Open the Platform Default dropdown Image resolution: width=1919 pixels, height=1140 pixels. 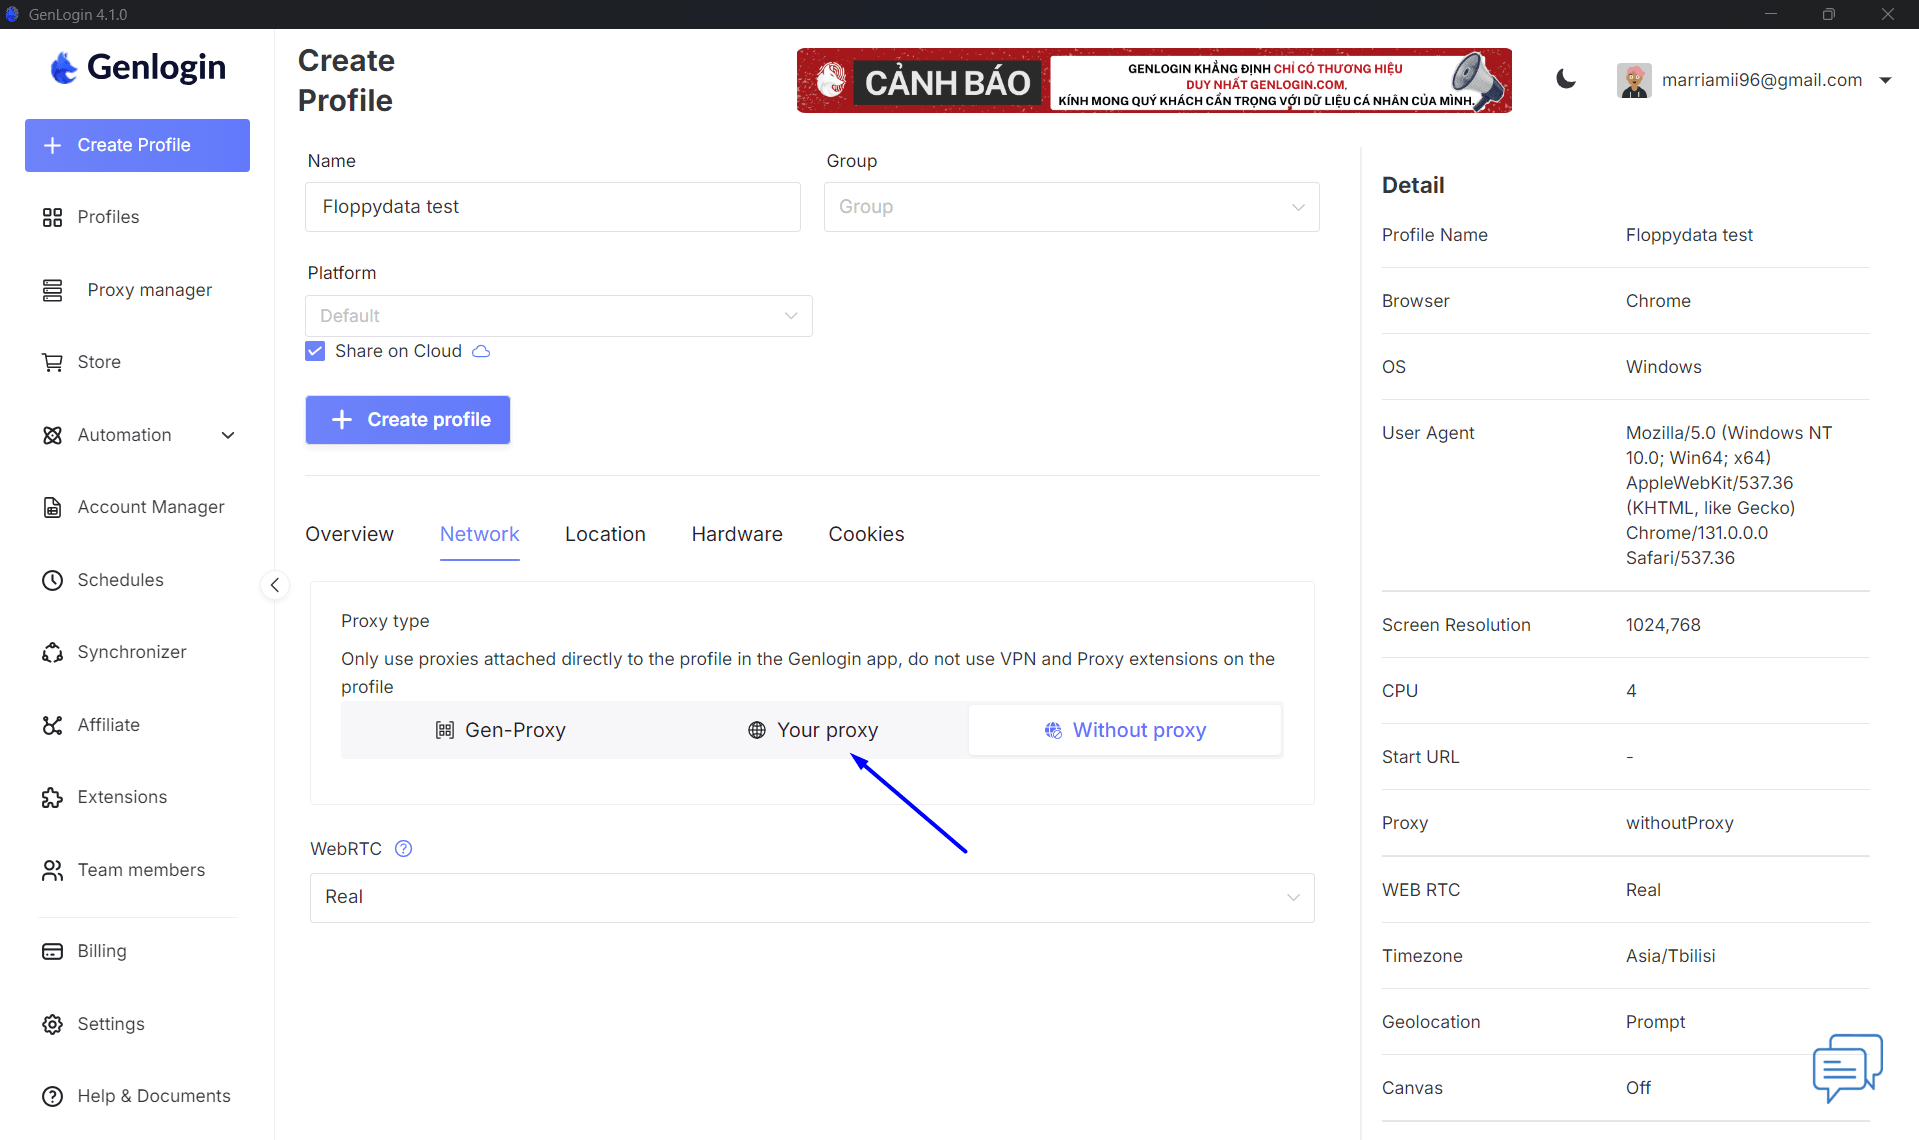[559, 316]
